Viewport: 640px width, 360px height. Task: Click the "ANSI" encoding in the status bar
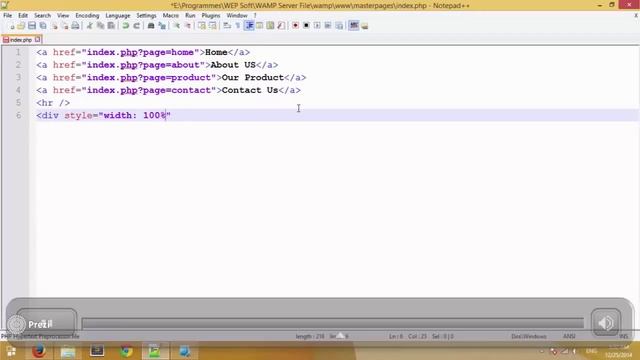click(x=569, y=336)
